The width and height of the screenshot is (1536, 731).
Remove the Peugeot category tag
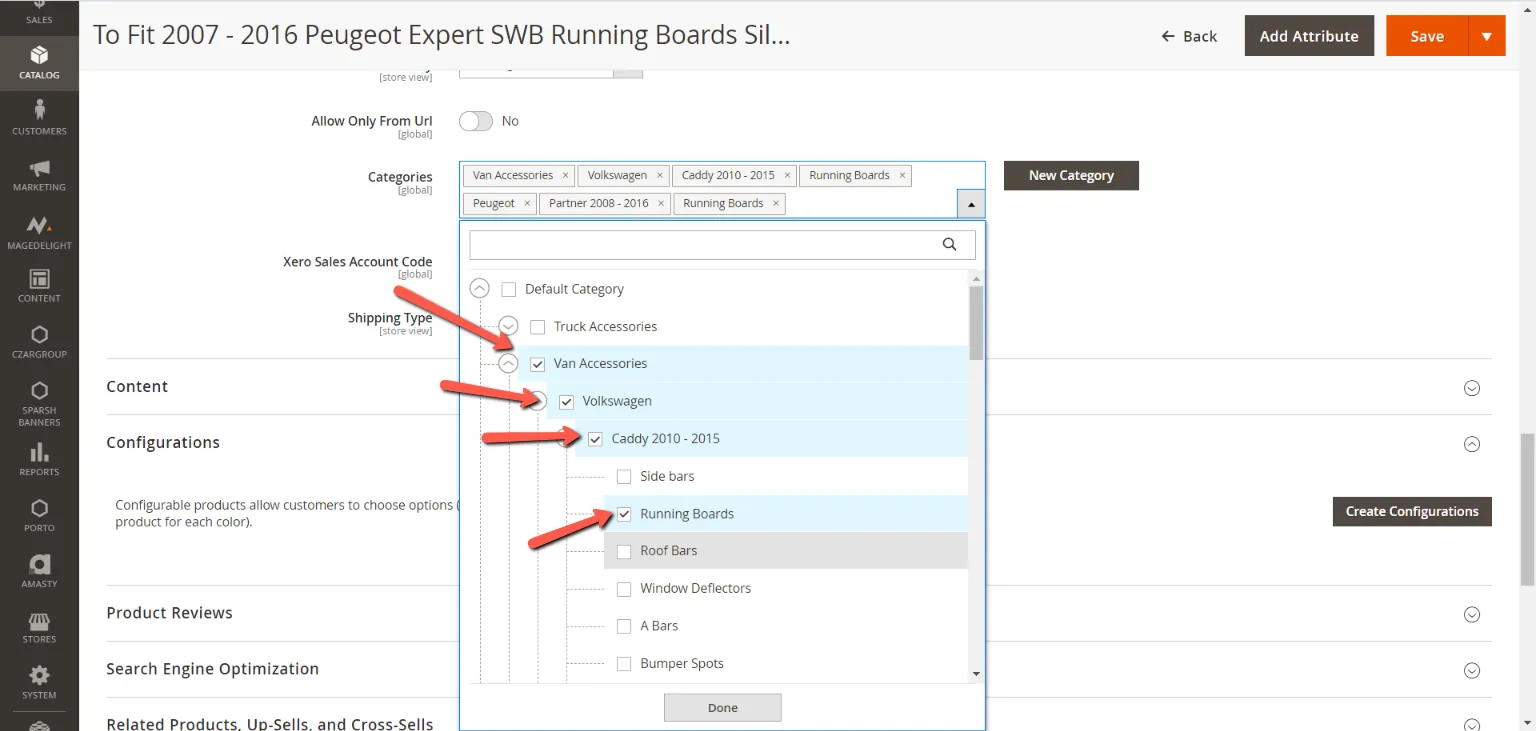coord(527,203)
